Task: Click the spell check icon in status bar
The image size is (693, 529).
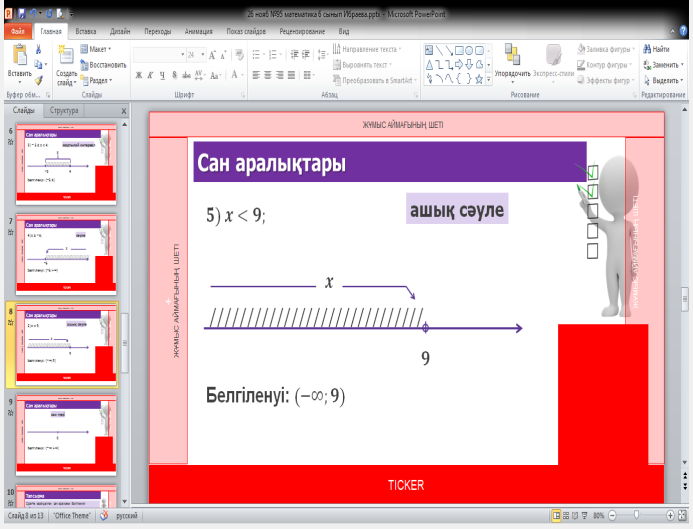Action: click(102, 516)
